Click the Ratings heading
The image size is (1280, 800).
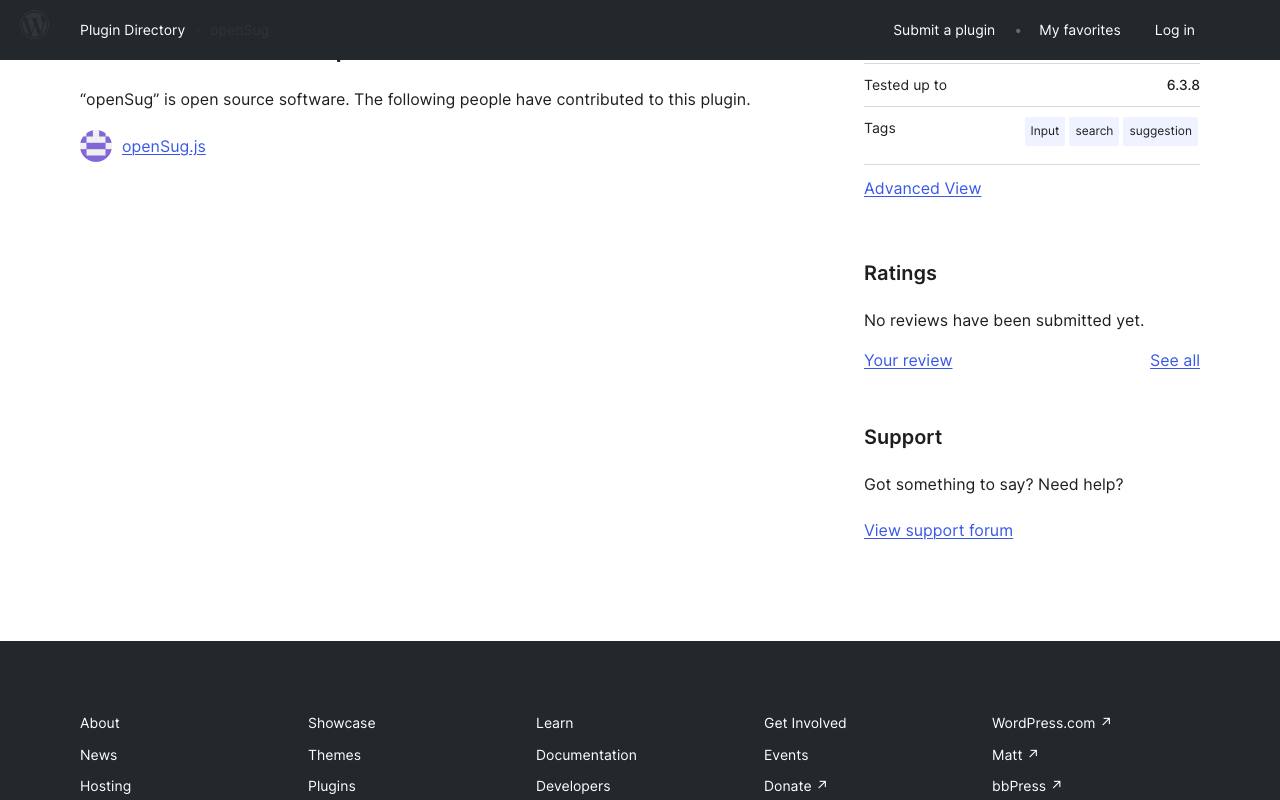900,273
